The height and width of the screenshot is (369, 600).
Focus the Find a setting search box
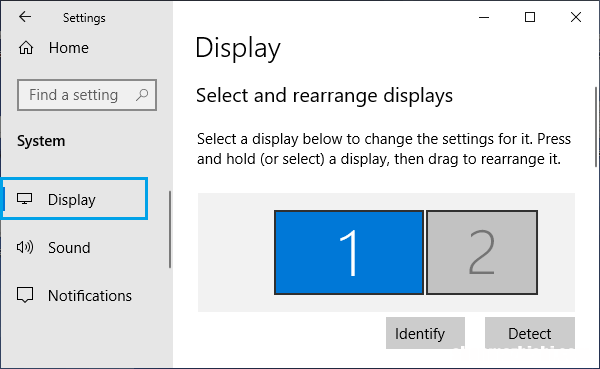tap(87, 95)
